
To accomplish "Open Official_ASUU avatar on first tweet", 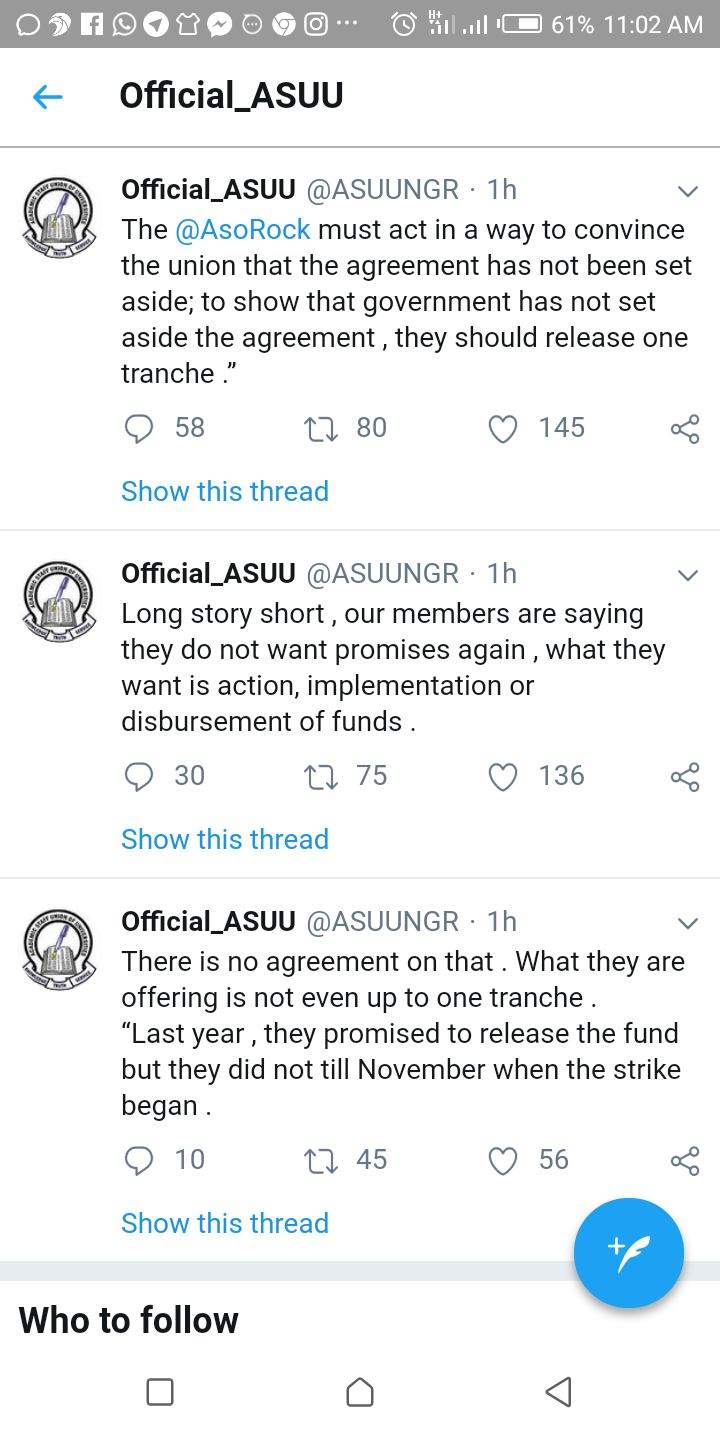I will (x=59, y=213).
